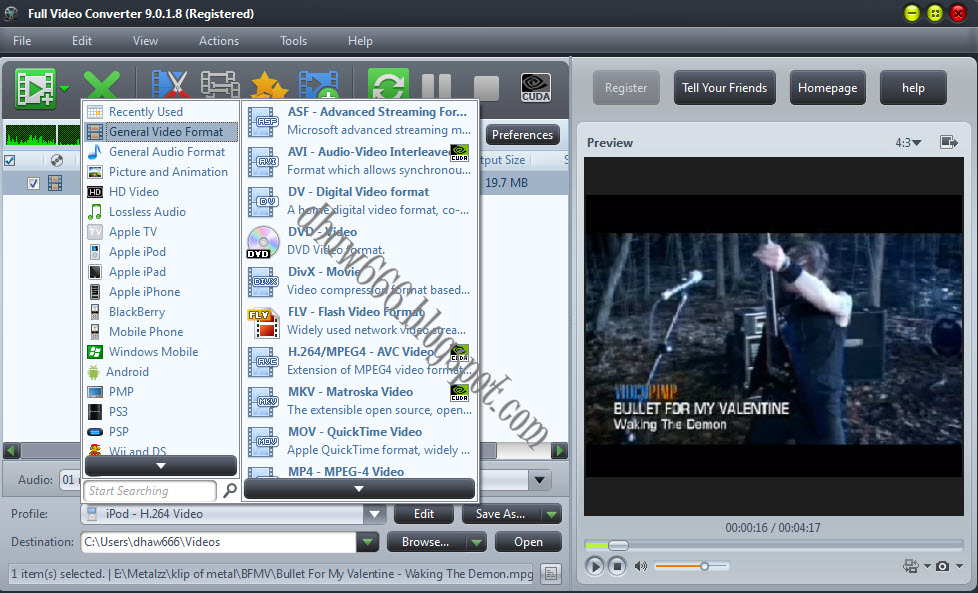Click the scissors Clip video icon
978x593 pixels.
click(x=170, y=85)
